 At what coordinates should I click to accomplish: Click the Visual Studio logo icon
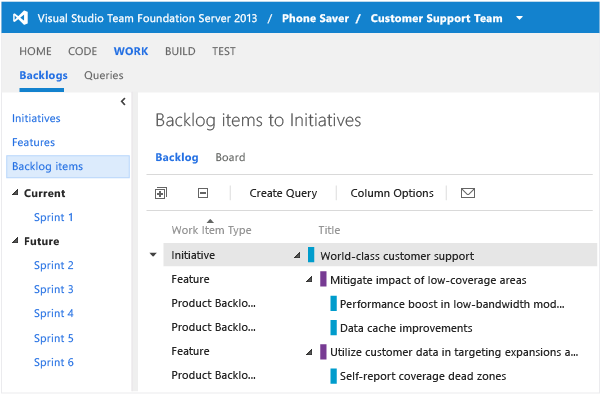tap(20, 18)
